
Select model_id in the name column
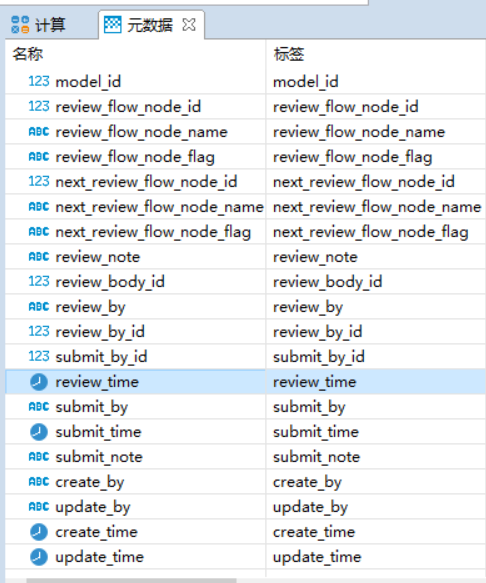(x=88, y=81)
